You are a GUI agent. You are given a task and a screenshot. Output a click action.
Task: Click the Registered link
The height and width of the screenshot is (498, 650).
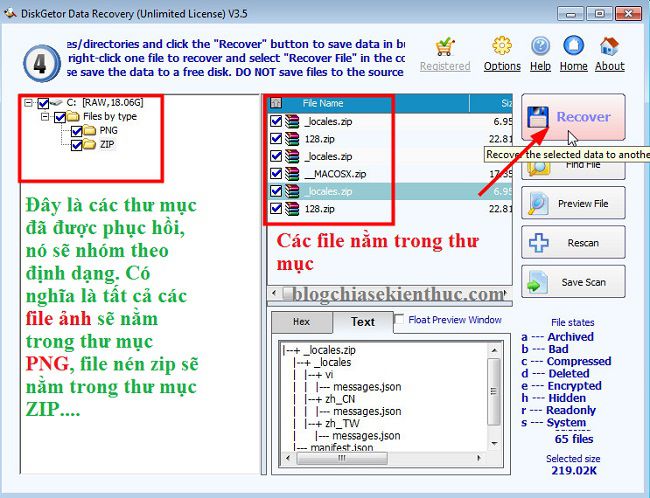(x=445, y=66)
